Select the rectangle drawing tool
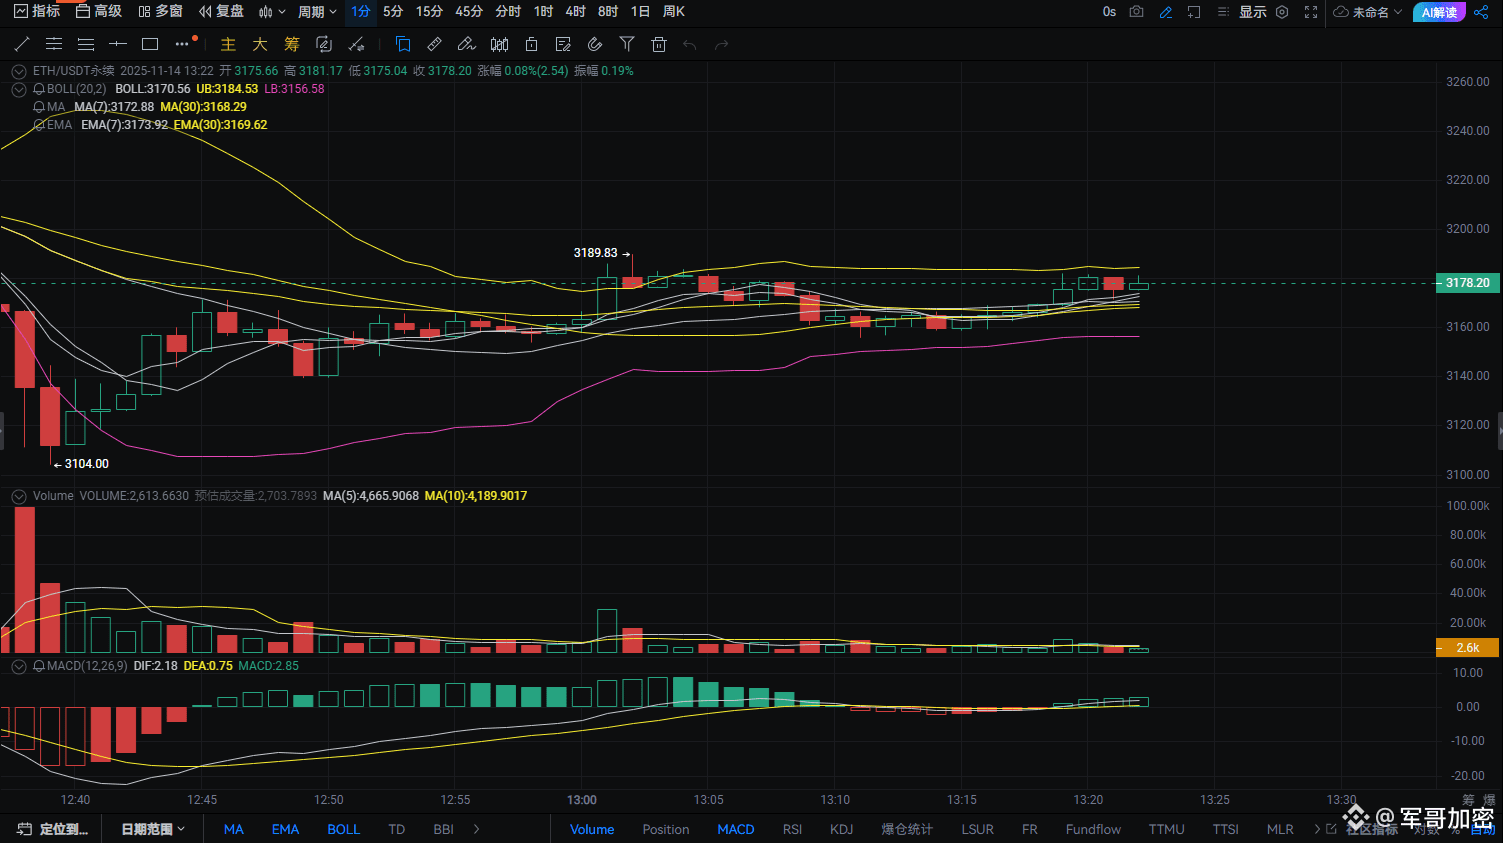 click(150, 44)
